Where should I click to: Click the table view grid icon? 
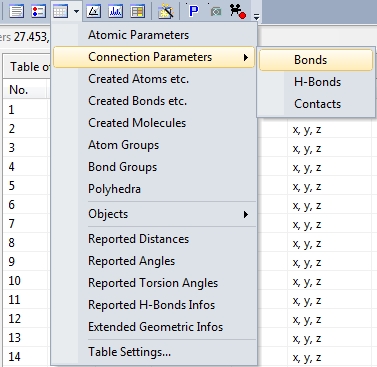pos(60,11)
